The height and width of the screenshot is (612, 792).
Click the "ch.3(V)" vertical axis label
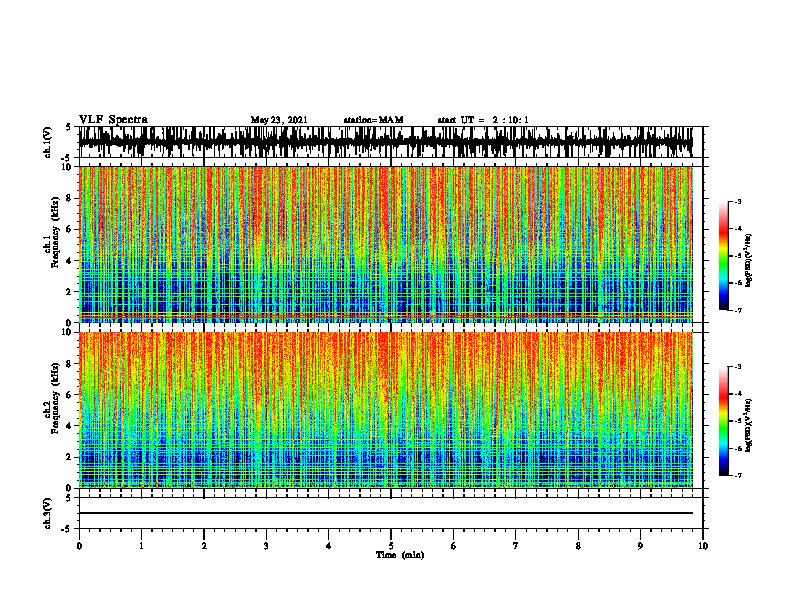click(48, 513)
